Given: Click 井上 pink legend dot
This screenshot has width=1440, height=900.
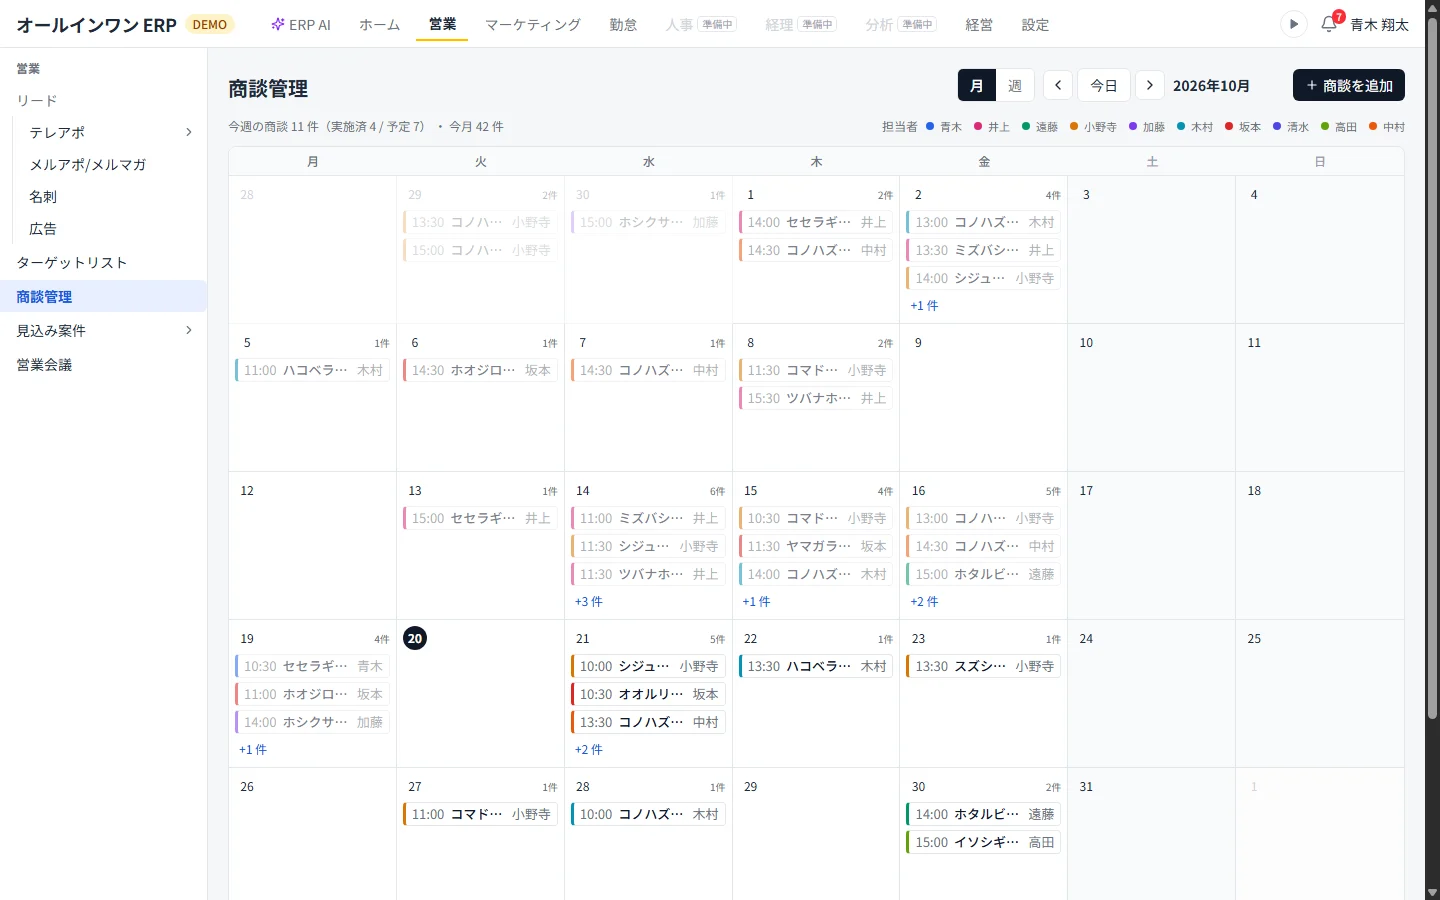Looking at the screenshot, I should click(978, 126).
